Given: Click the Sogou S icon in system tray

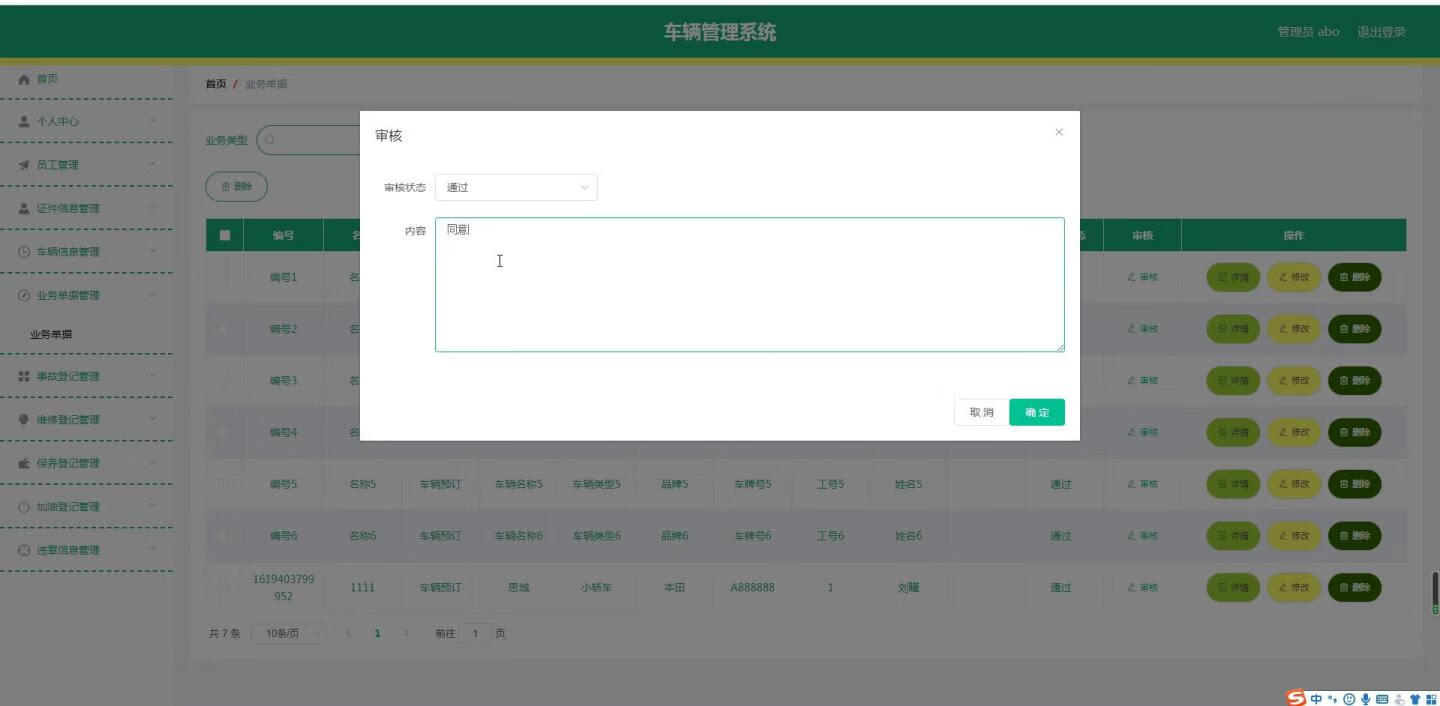Looking at the screenshot, I should 1296,697.
